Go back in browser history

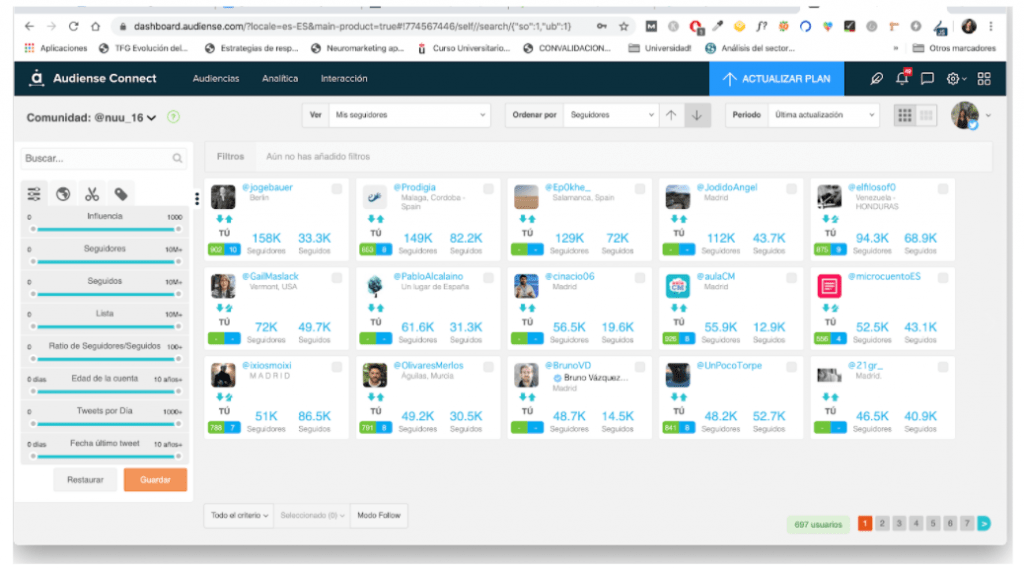click(29, 26)
